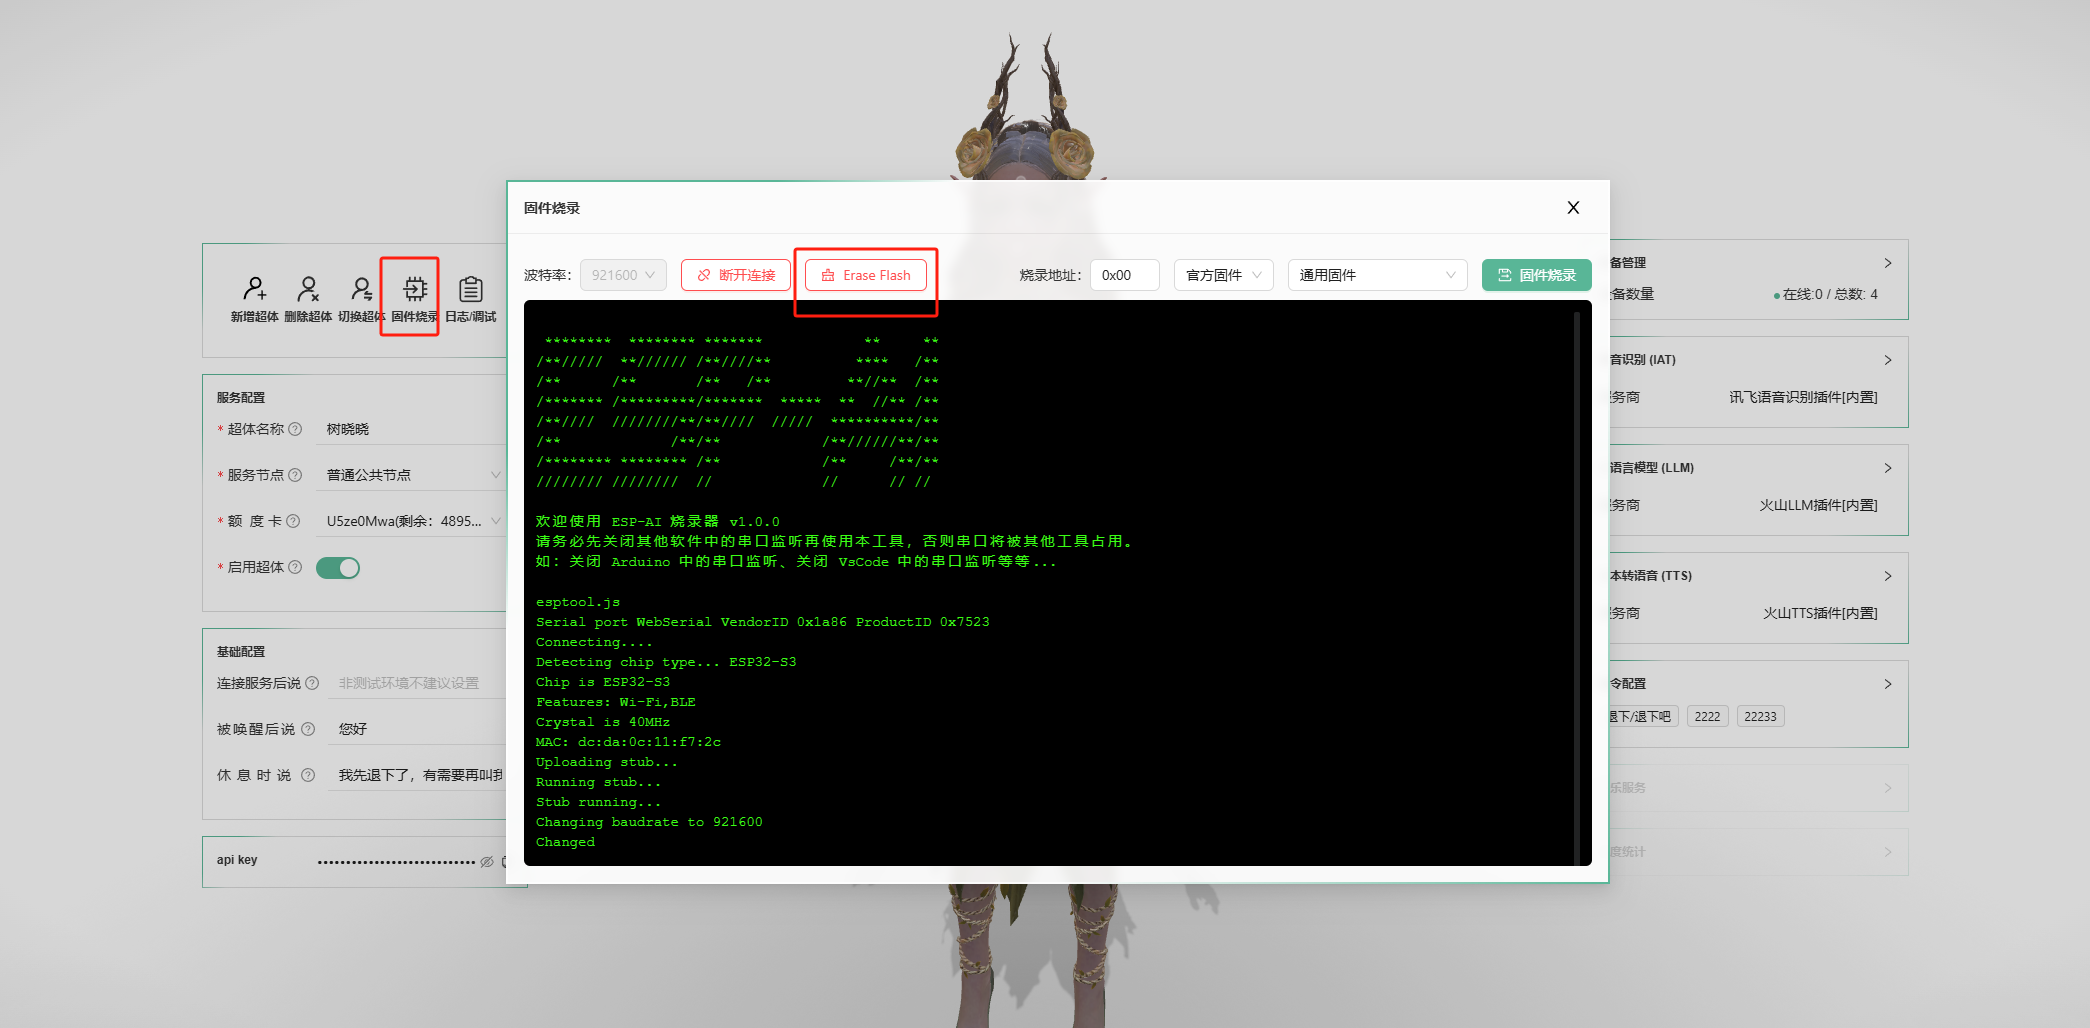This screenshot has width=2090, height=1028.
Task: Click the green 固件烧录 flash button
Action: coord(1536,275)
